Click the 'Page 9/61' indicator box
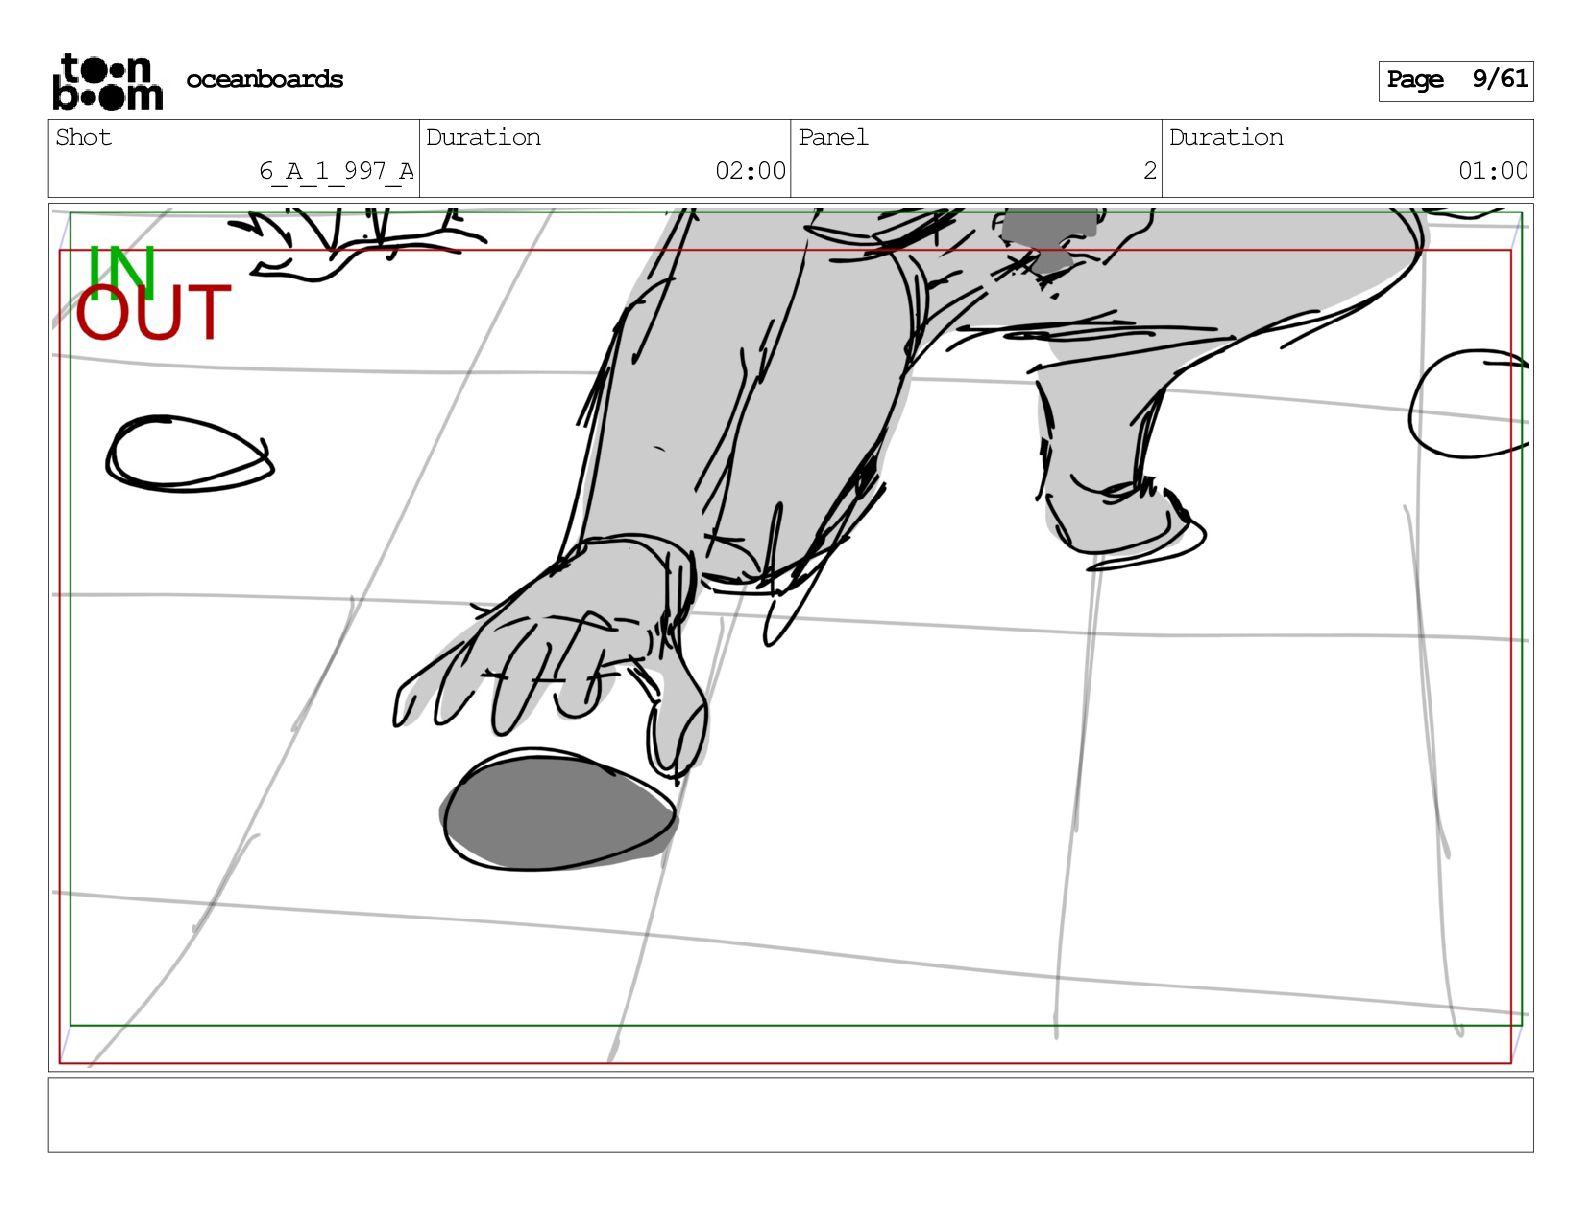 (x=1455, y=80)
